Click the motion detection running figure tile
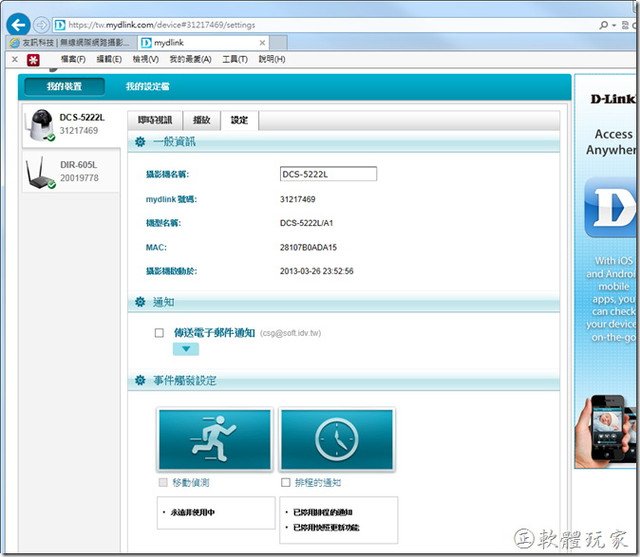This screenshot has height=557, width=640. point(215,439)
